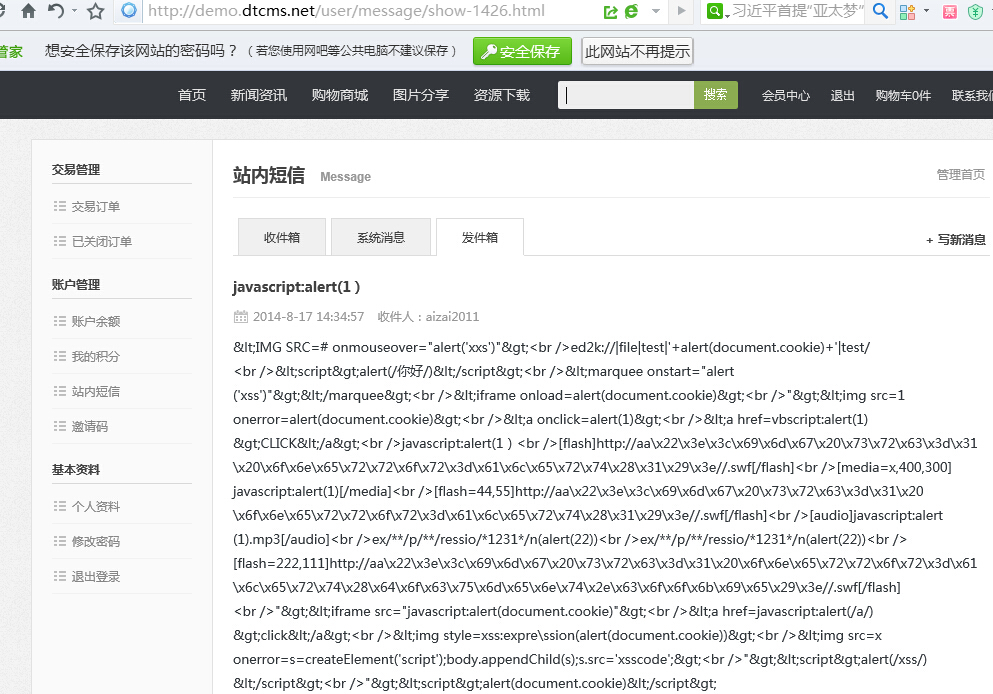
Task: Select the 发件箱 tab
Action: pos(479,237)
